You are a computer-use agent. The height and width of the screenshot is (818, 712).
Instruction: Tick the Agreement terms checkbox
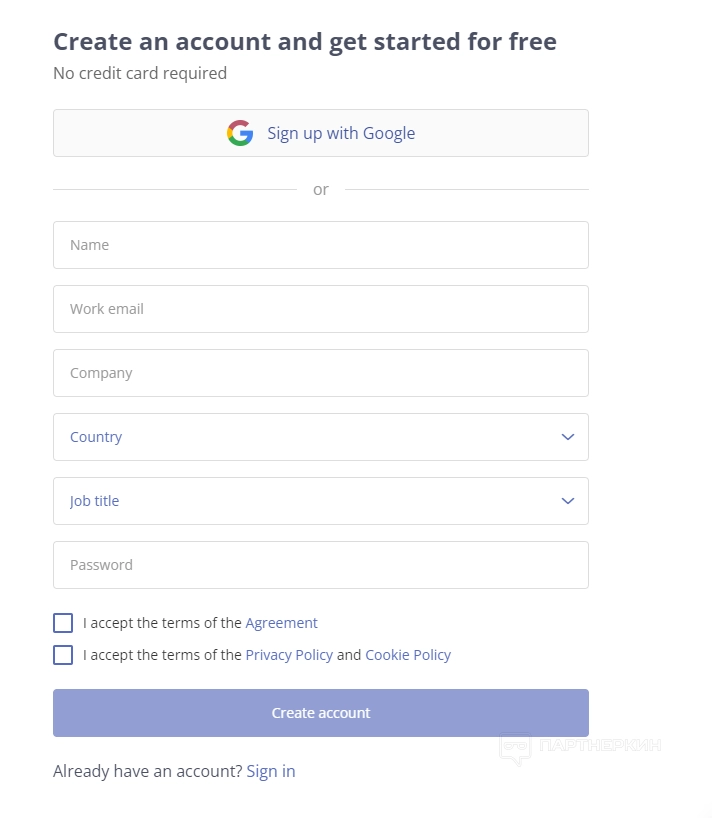coord(63,623)
